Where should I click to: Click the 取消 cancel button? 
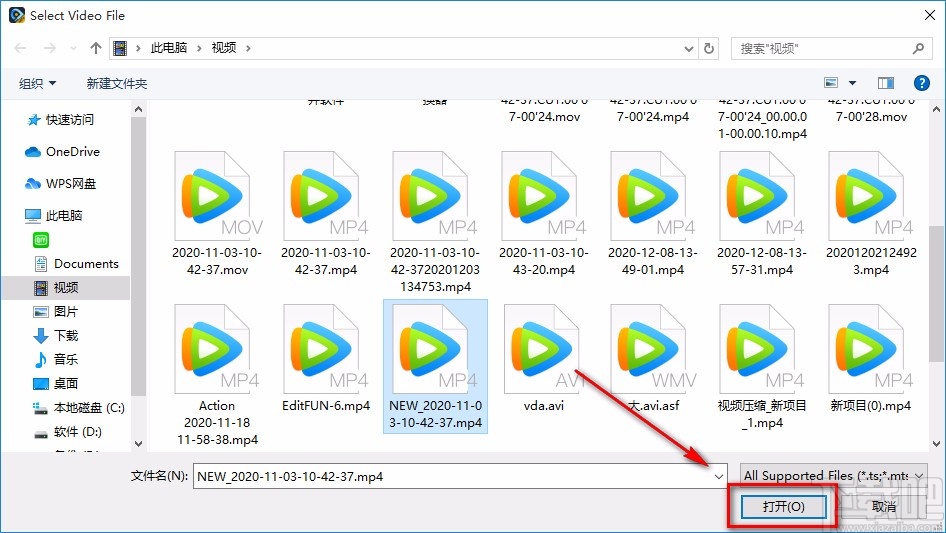[884, 506]
